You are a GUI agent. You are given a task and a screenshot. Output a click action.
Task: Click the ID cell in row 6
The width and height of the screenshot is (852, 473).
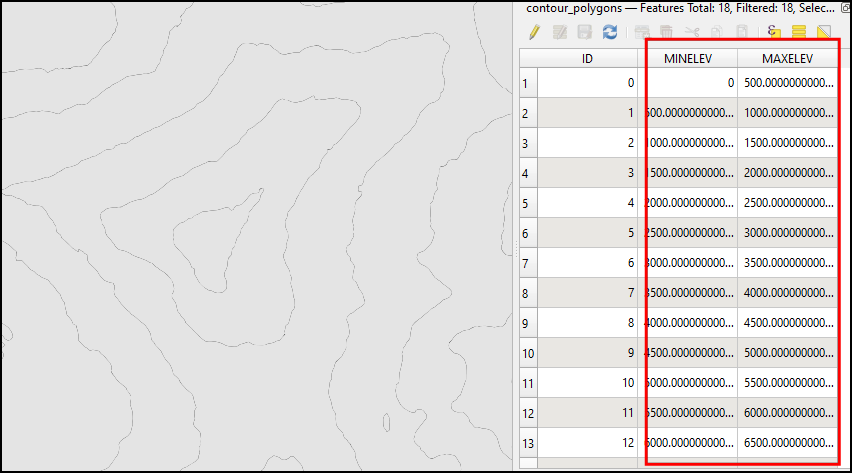[587, 233]
